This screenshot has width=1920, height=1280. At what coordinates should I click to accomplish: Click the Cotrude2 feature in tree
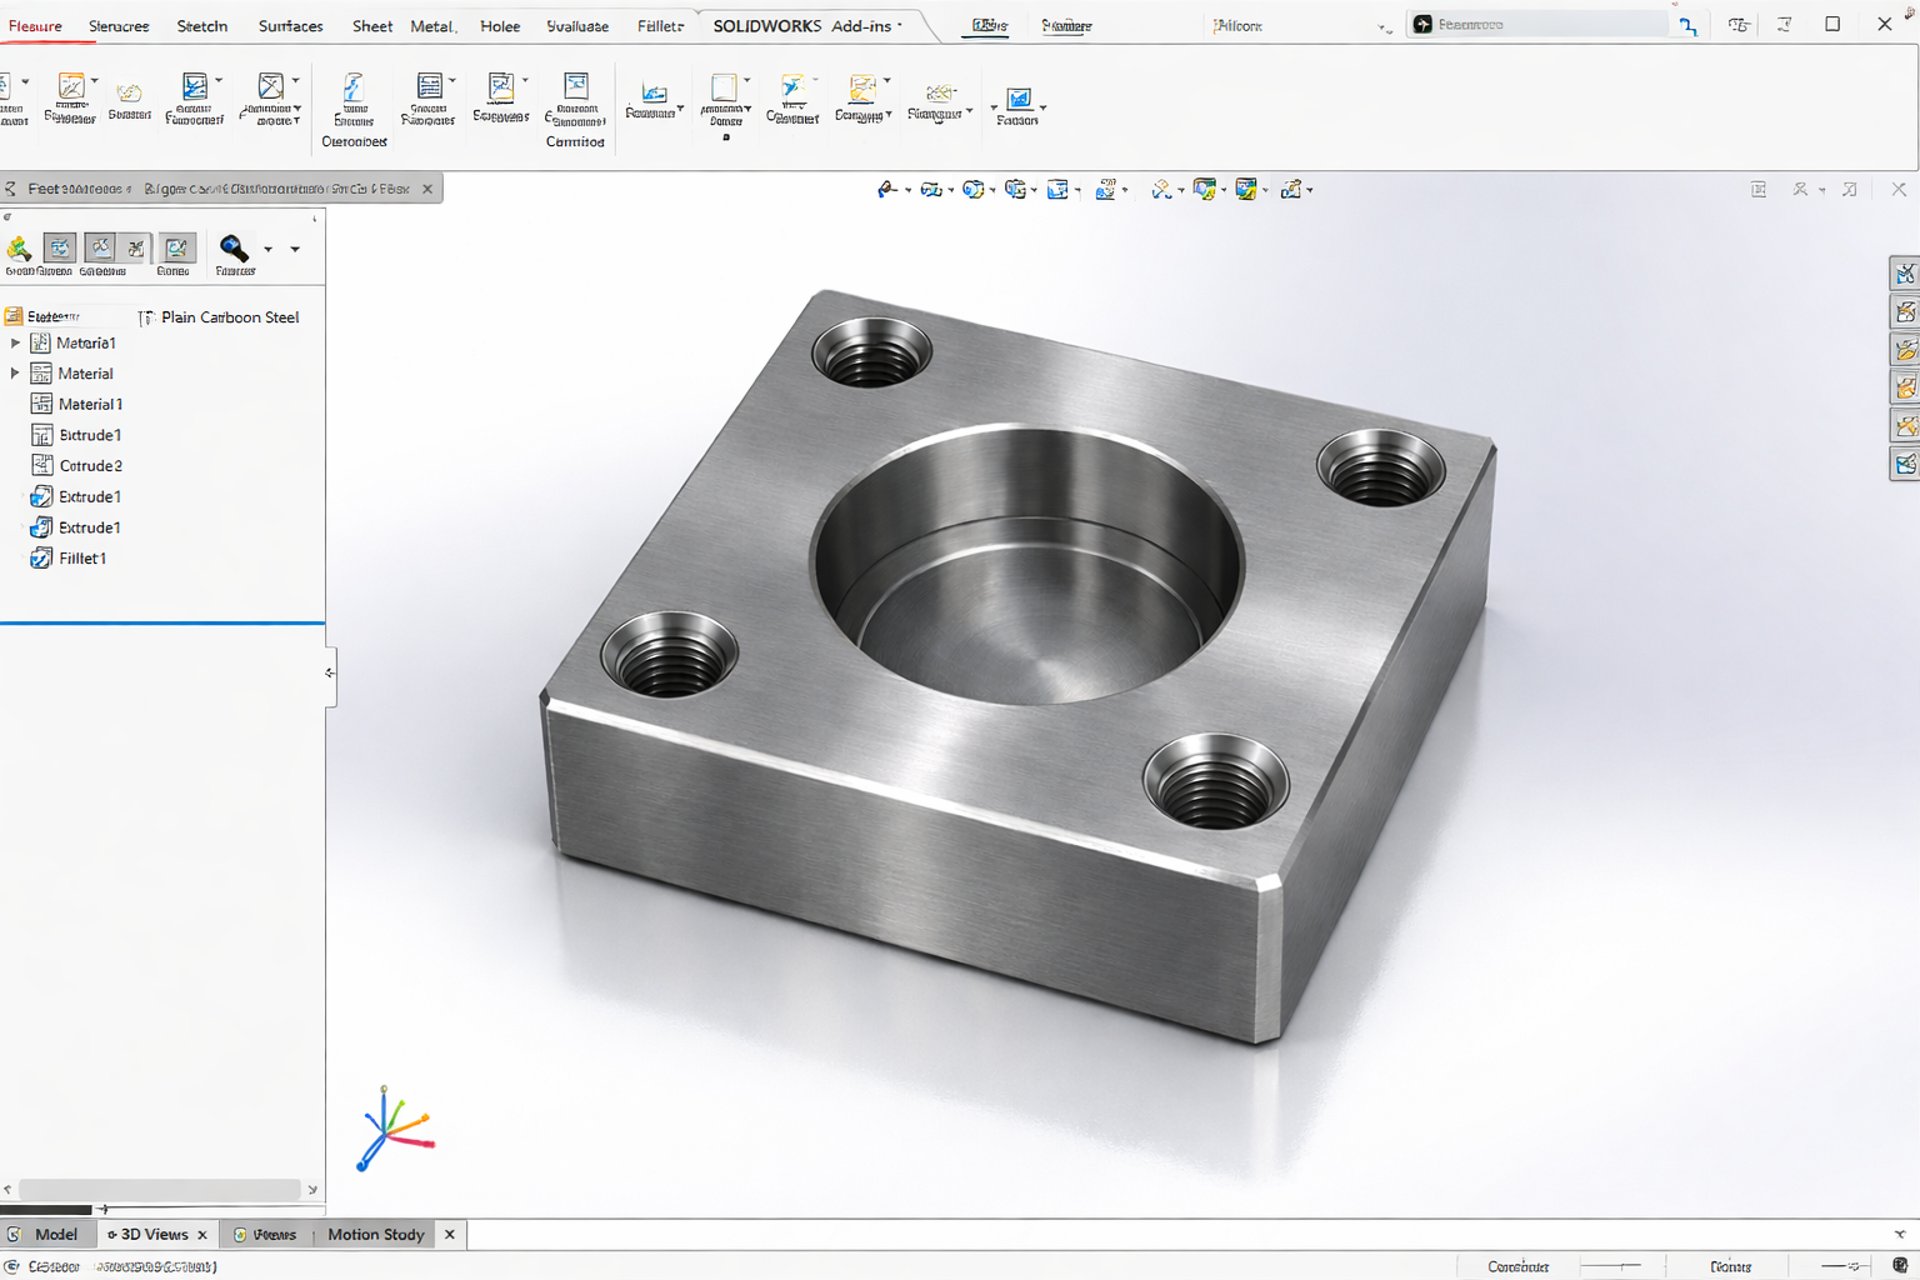(x=90, y=466)
